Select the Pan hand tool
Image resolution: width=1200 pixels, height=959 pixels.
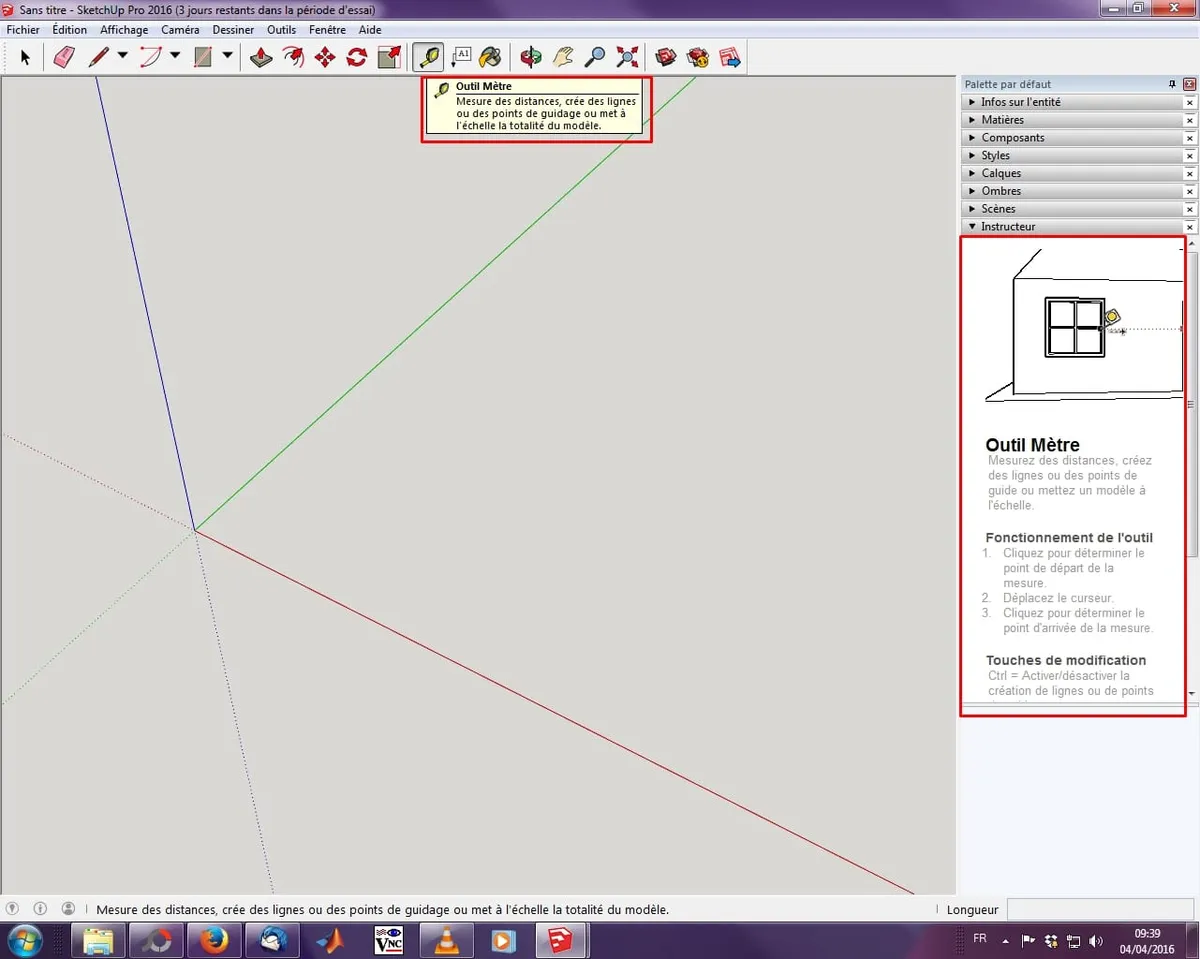(563, 57)
